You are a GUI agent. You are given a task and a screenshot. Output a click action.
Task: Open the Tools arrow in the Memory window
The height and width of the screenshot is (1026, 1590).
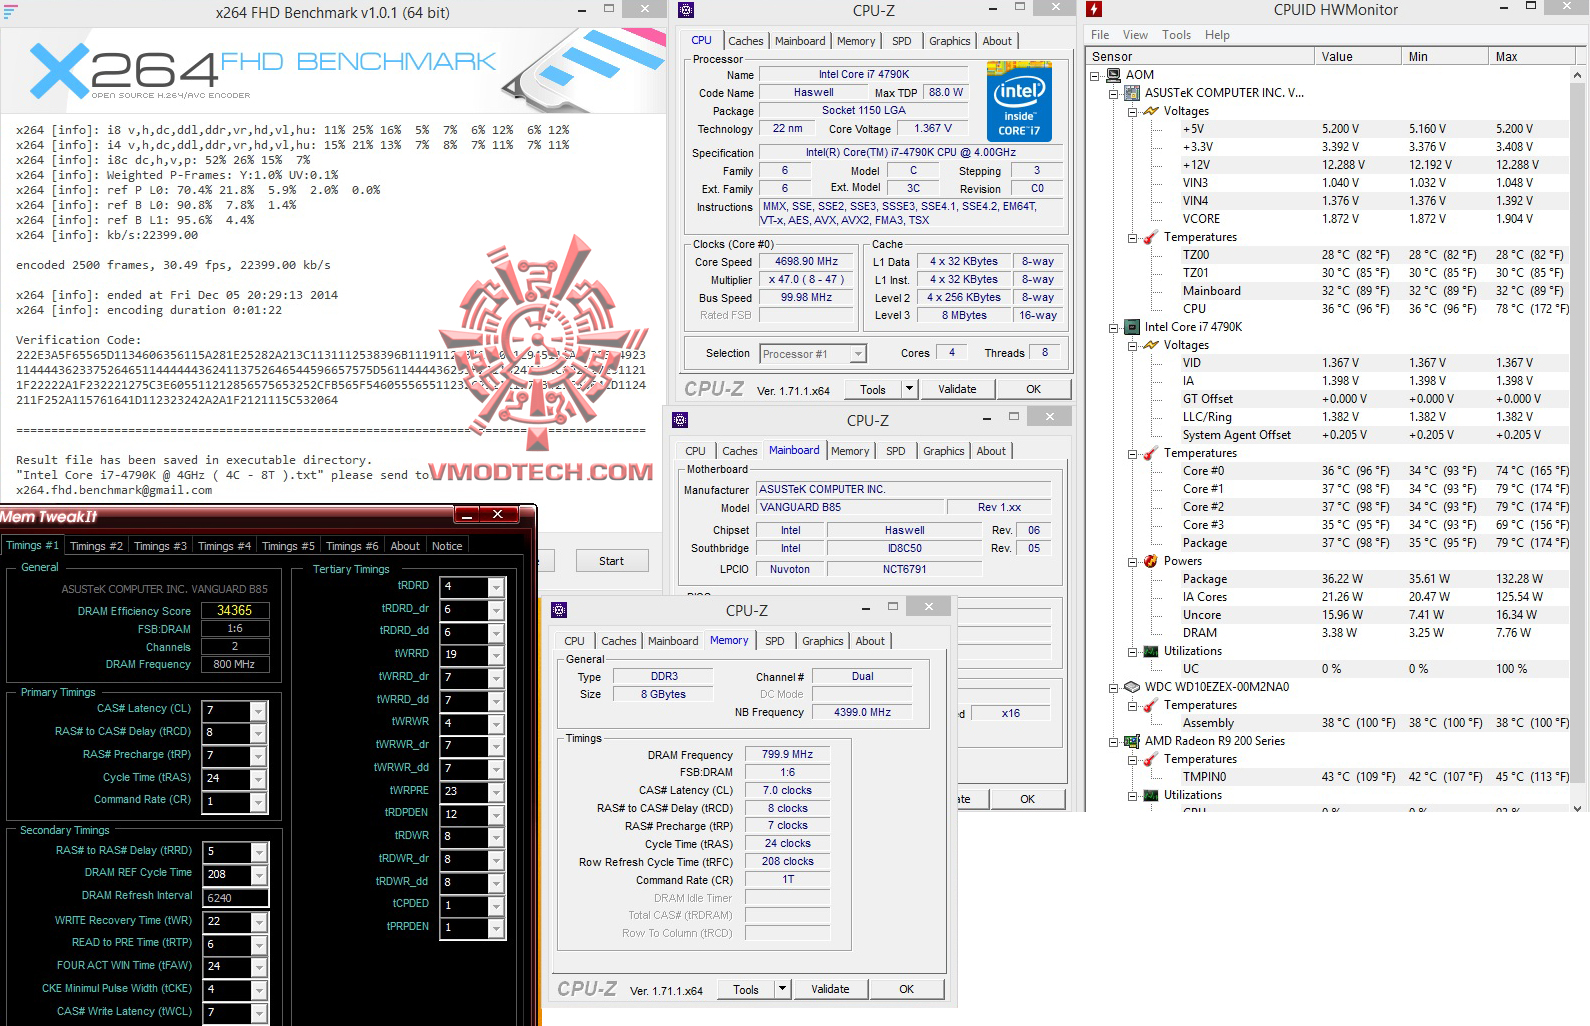782,989
